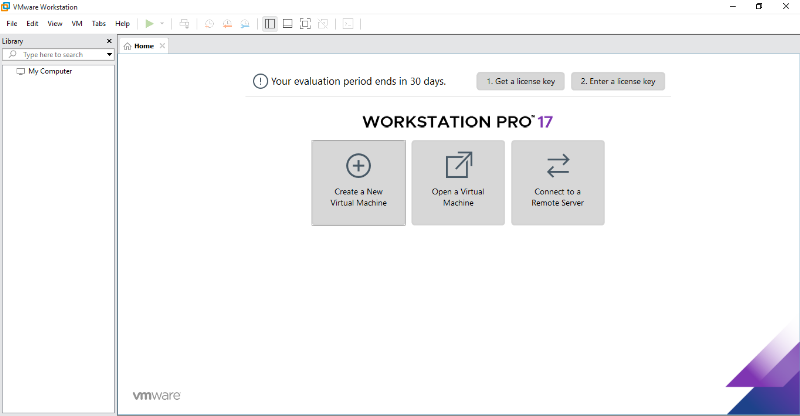Click the VMware Workstation title bar icon
This screenshot has width=800, height=416.
click(x=6, y=7)
